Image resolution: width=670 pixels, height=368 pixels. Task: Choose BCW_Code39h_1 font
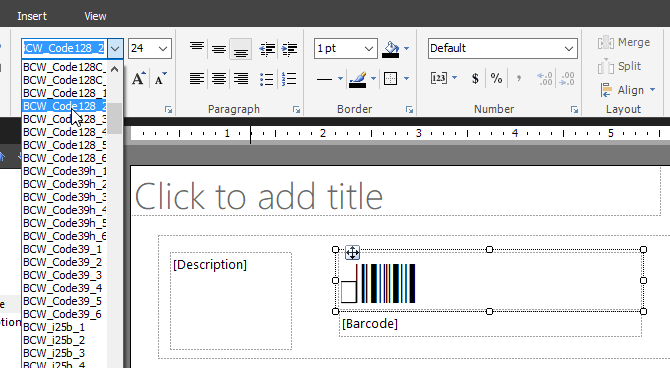click(x=64, y=171)
